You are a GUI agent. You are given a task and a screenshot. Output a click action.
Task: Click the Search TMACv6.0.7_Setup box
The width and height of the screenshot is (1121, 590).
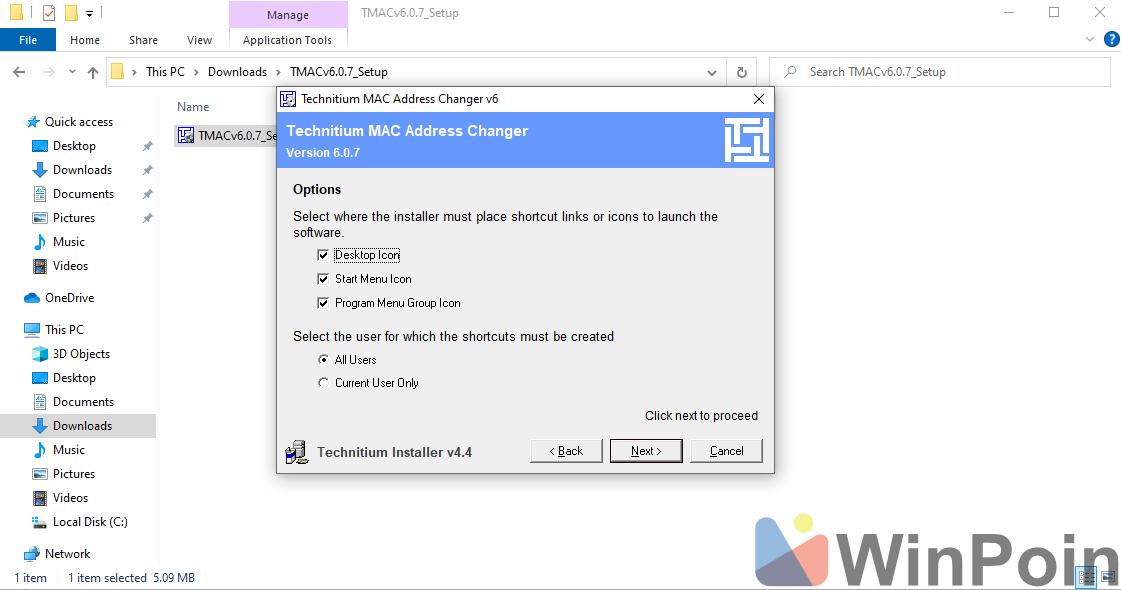click(x=939, y=72)
